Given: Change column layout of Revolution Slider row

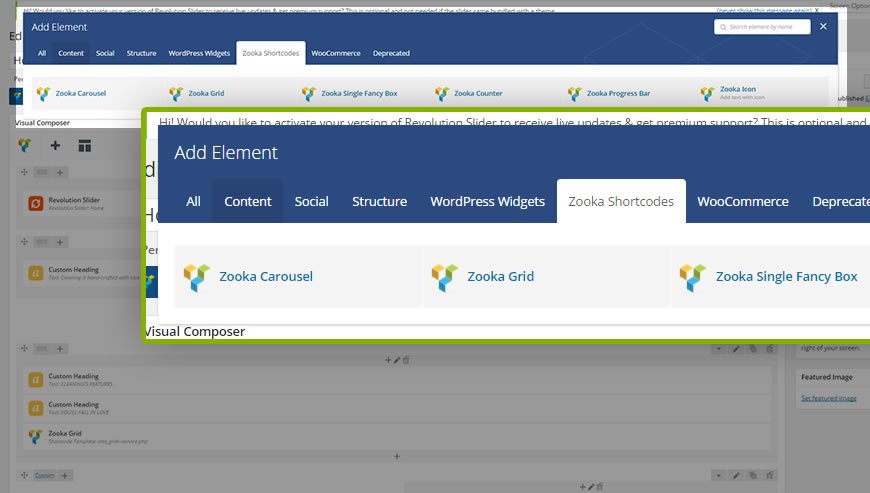Looking at the screenshot, I should tap(42, 172).
